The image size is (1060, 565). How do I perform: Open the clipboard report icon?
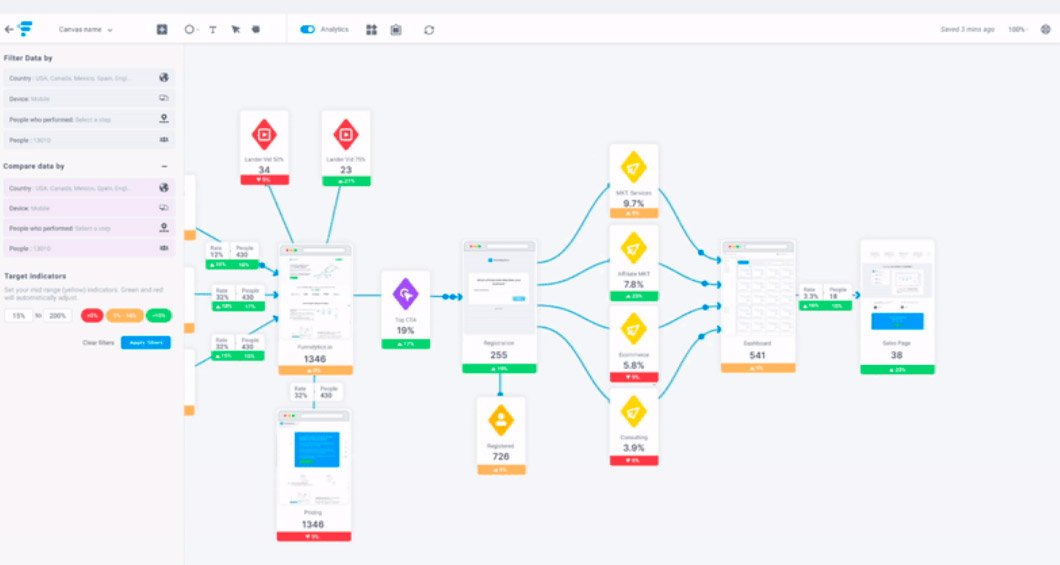396,29
